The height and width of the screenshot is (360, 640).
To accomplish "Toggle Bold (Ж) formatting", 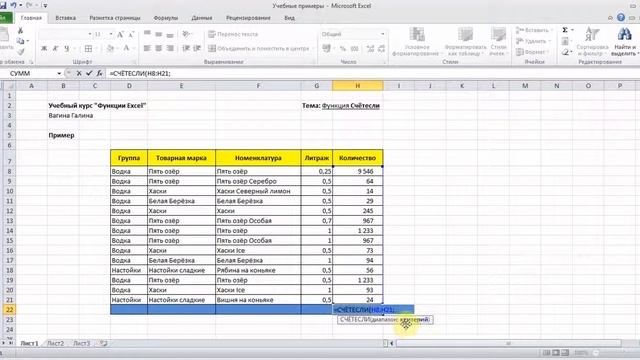I will [x=44, y=49].
